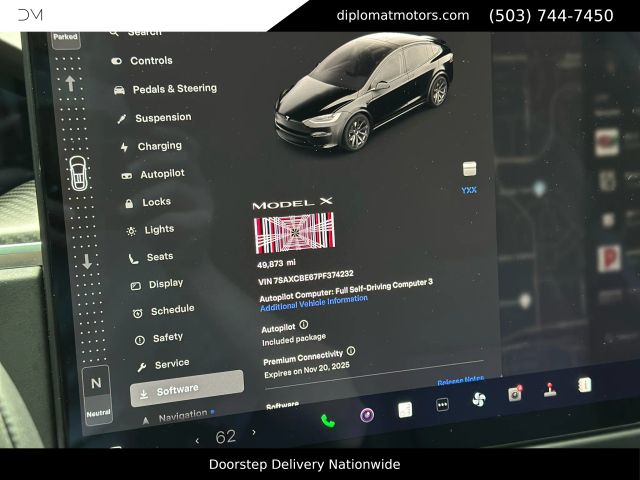This screenshot has height=480, width=640.
Task: Click the blue YXX vehicle name
Action: (469, 190)
